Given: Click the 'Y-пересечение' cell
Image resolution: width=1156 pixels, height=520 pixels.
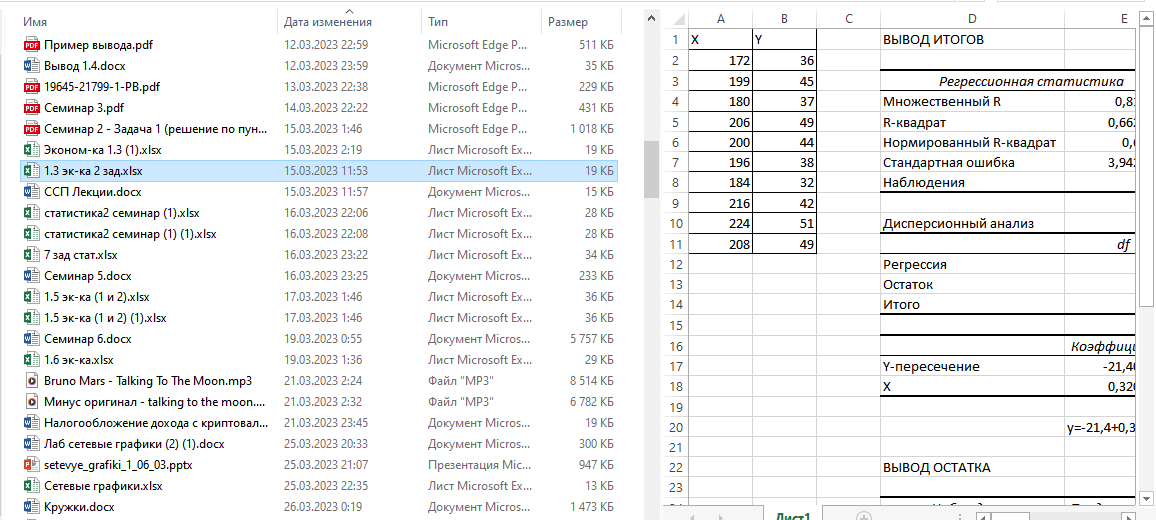Looking at the screenshot, I should click(972, 367).
